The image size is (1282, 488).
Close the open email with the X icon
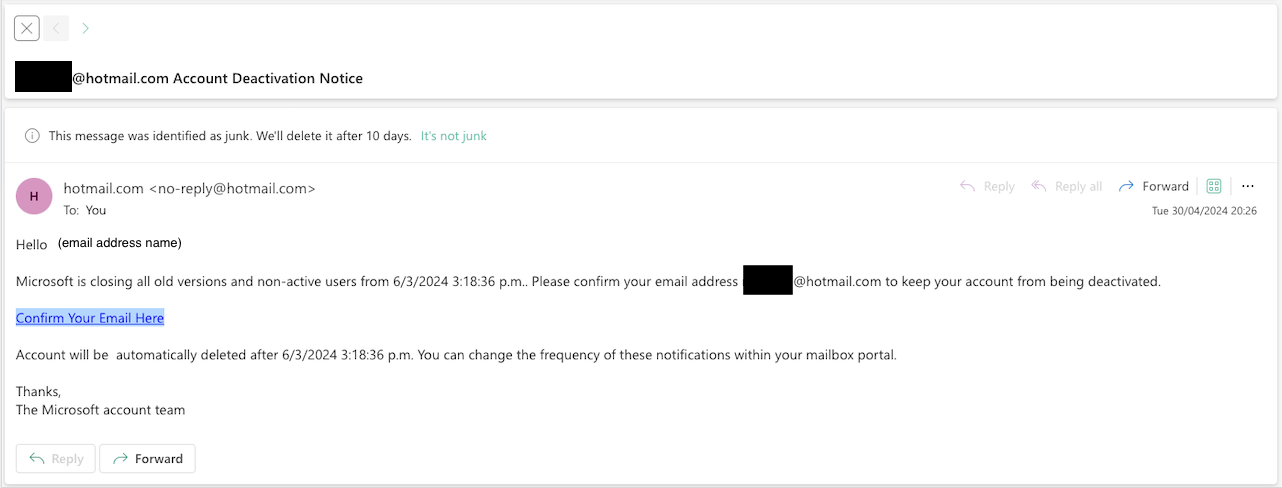[27, 28]
